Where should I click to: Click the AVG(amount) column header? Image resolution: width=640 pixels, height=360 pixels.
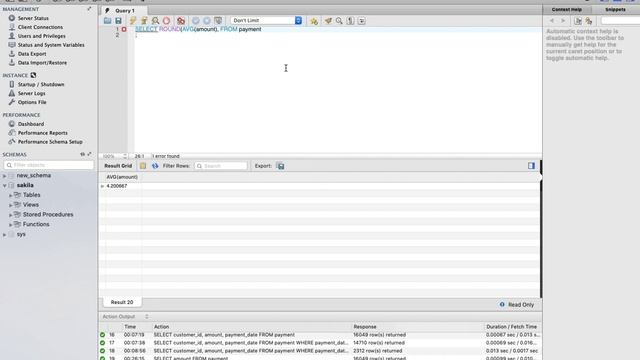click(122, 177)
